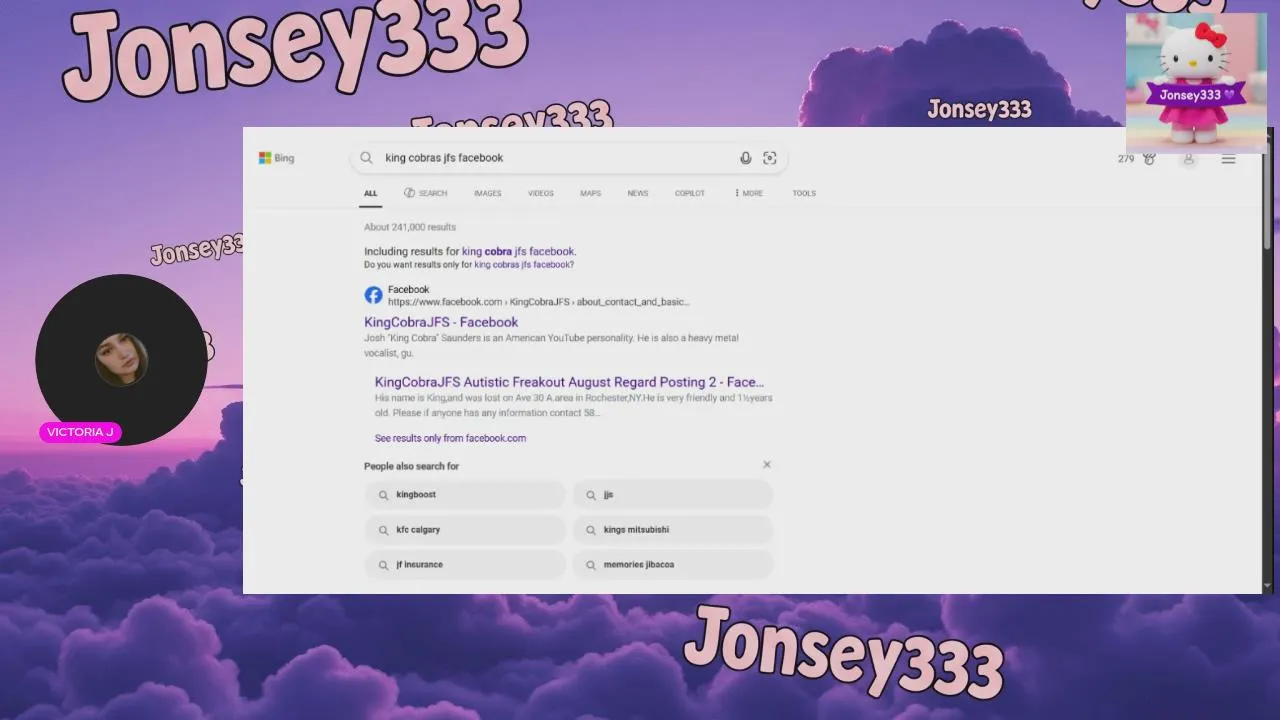Image resolution: width=1280 pixels, height=720 pixels.
Task: Click the Bing logo
Action: coord(276,158)
